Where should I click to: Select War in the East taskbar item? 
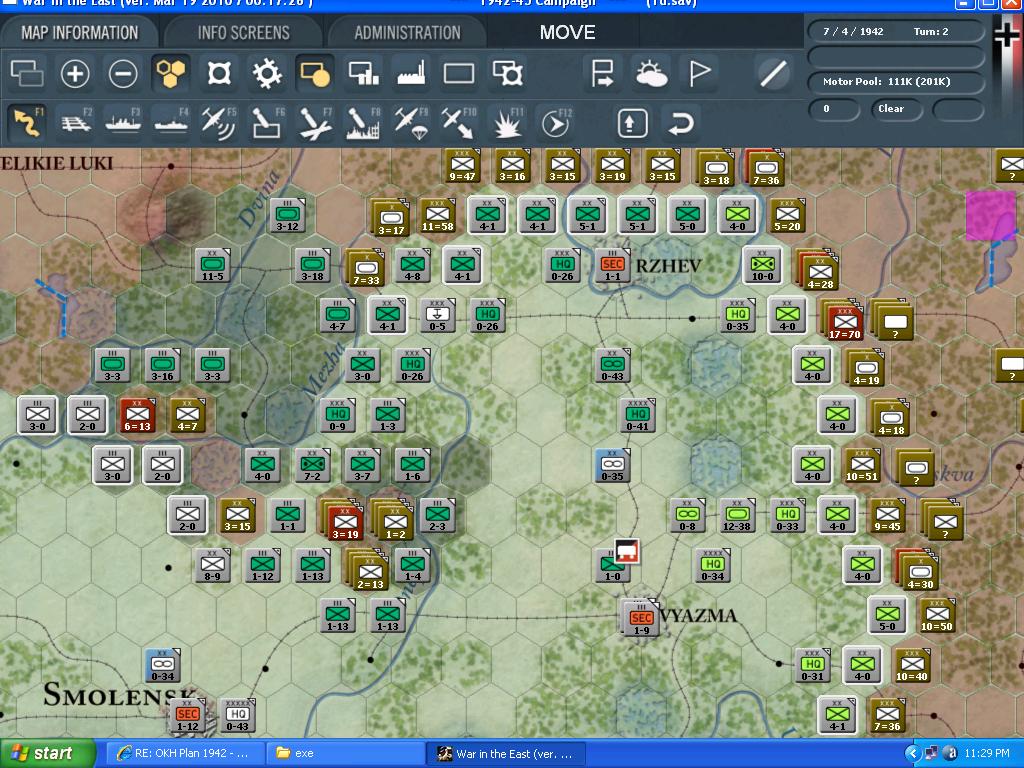tap(506, 753)
